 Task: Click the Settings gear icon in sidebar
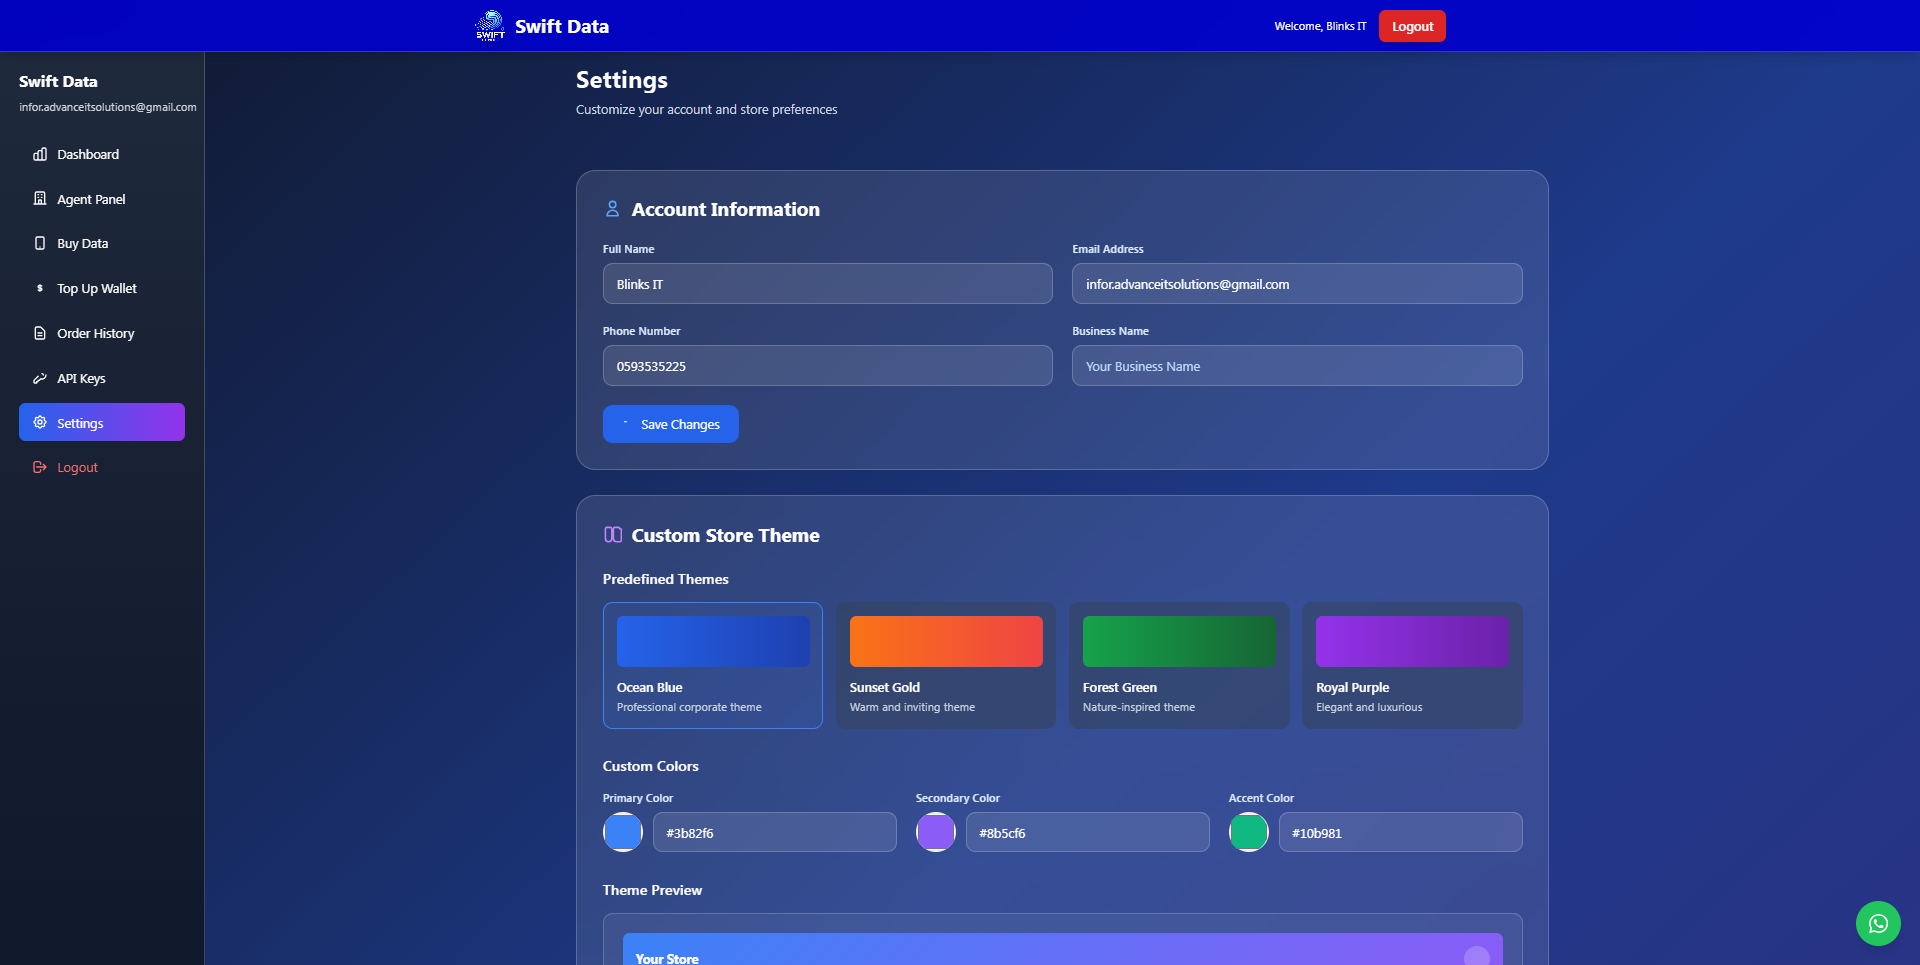tap(40, 422)
